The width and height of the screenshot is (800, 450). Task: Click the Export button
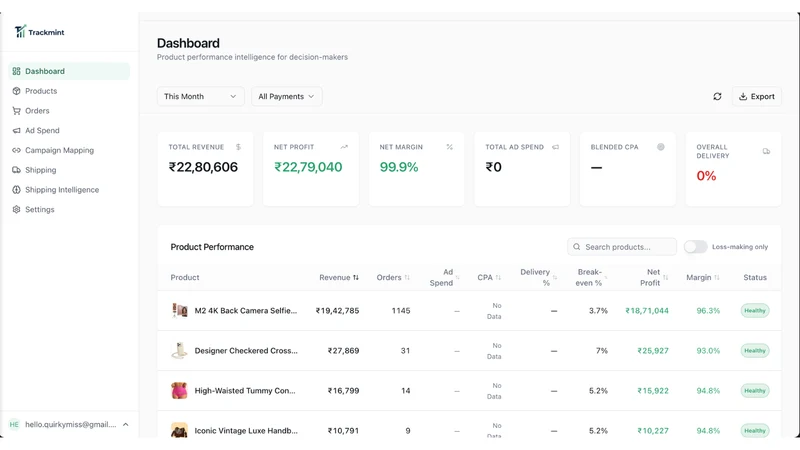[x=757, y=96]
